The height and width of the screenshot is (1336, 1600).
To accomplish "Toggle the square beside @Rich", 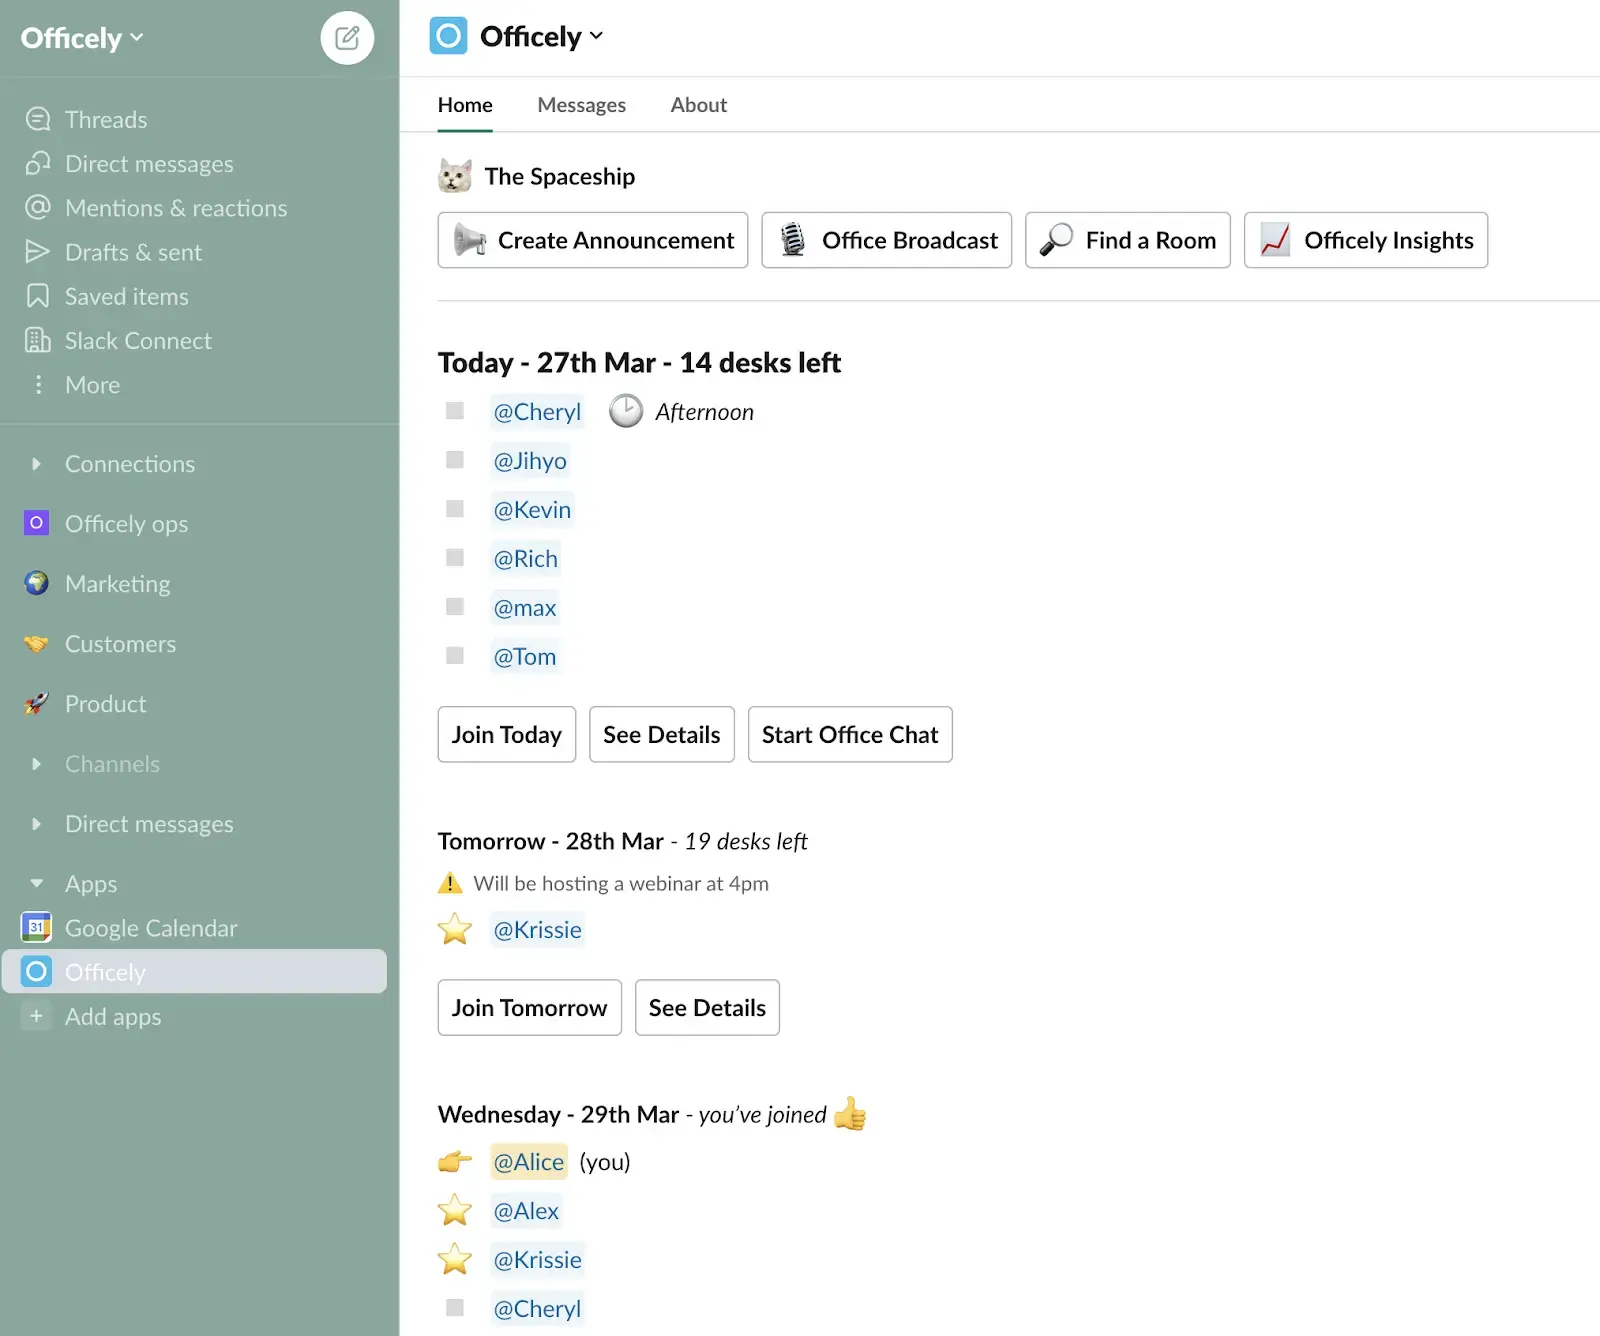I will [x=455, y=558].
